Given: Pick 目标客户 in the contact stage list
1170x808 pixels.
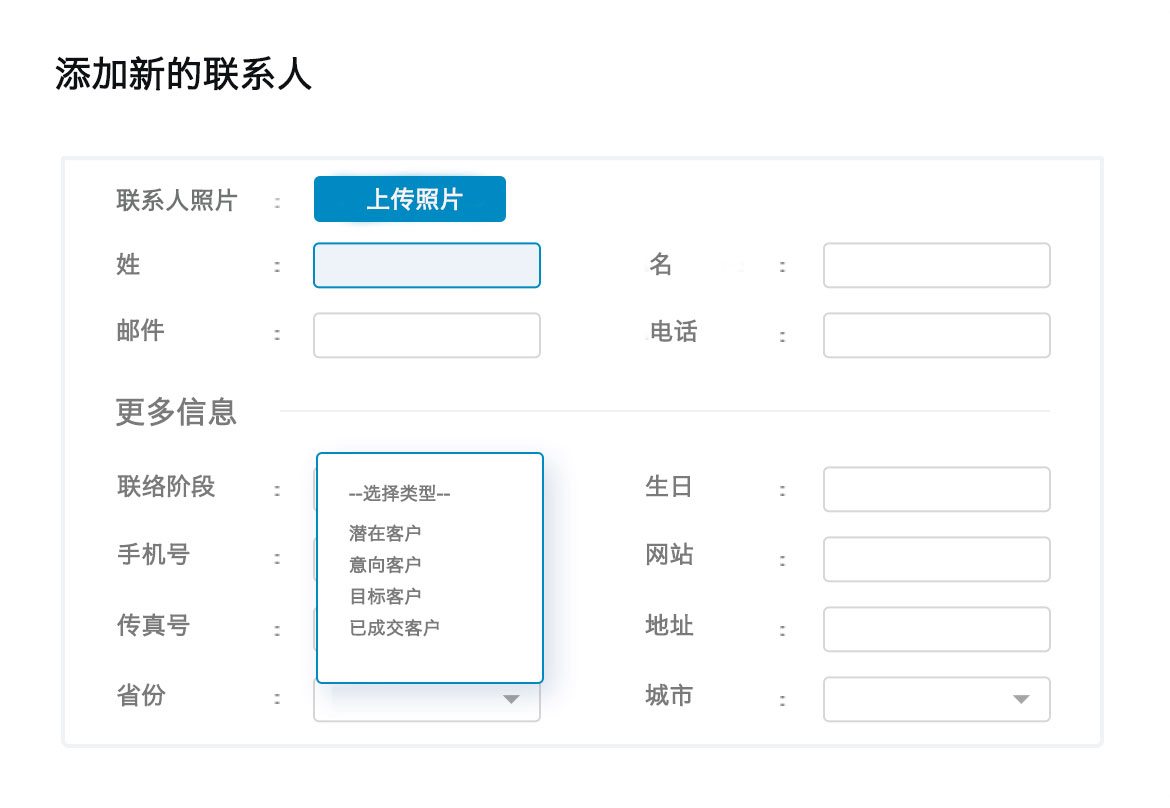Looking at the screenshot, I should pos(385,595).
